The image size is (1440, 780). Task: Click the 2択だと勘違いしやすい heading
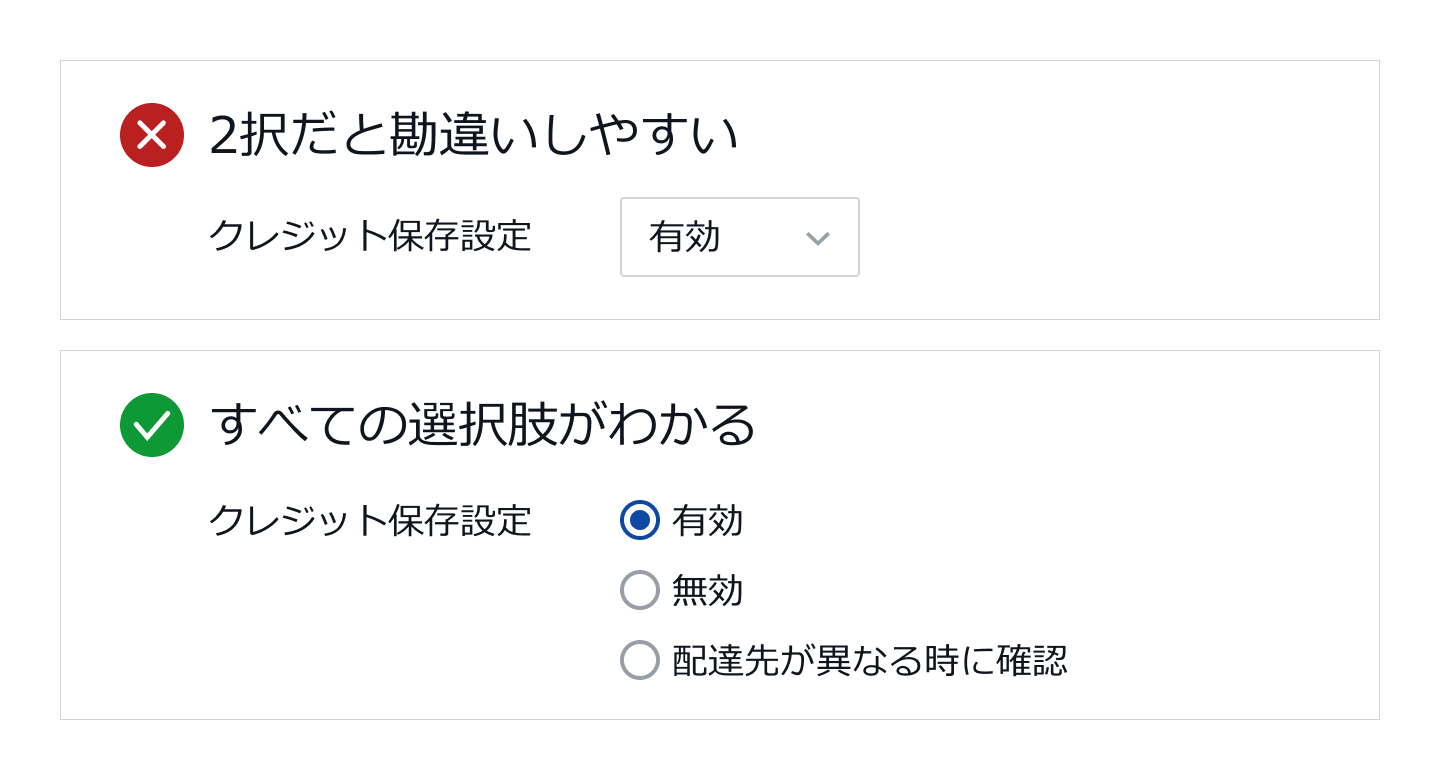[474, 135]
